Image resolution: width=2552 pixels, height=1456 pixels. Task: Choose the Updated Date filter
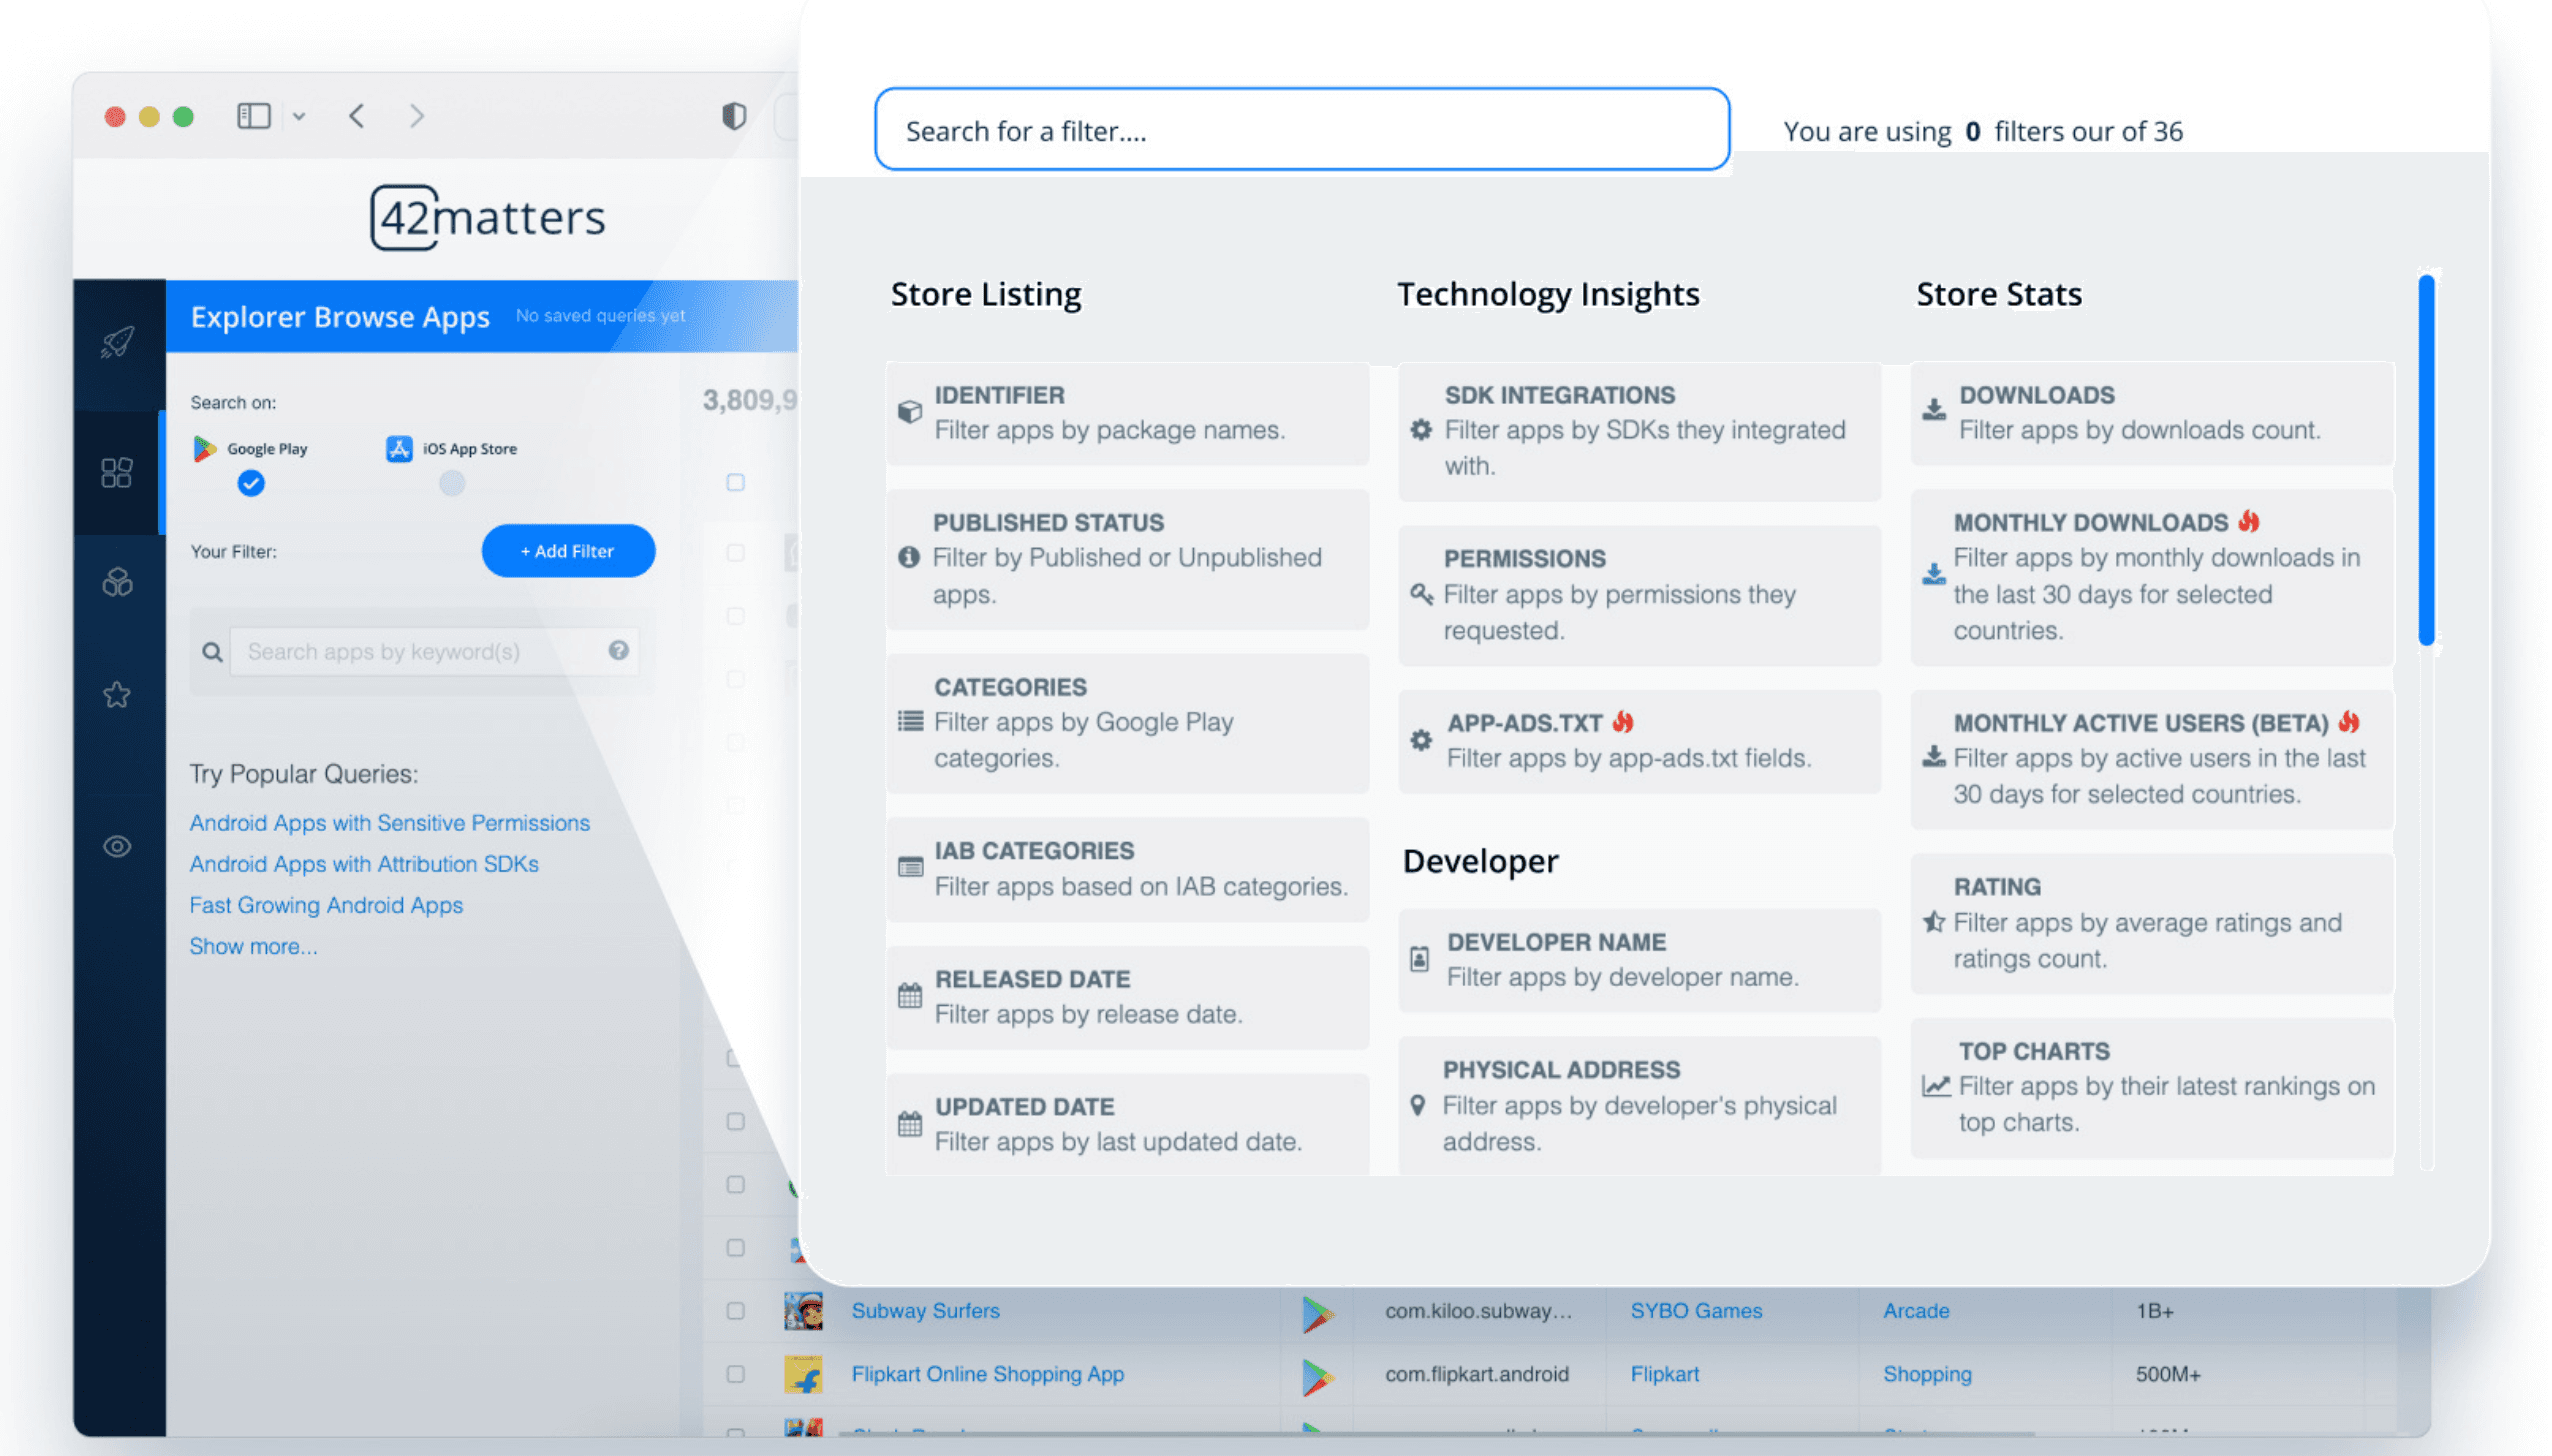coord(1127,1124)
